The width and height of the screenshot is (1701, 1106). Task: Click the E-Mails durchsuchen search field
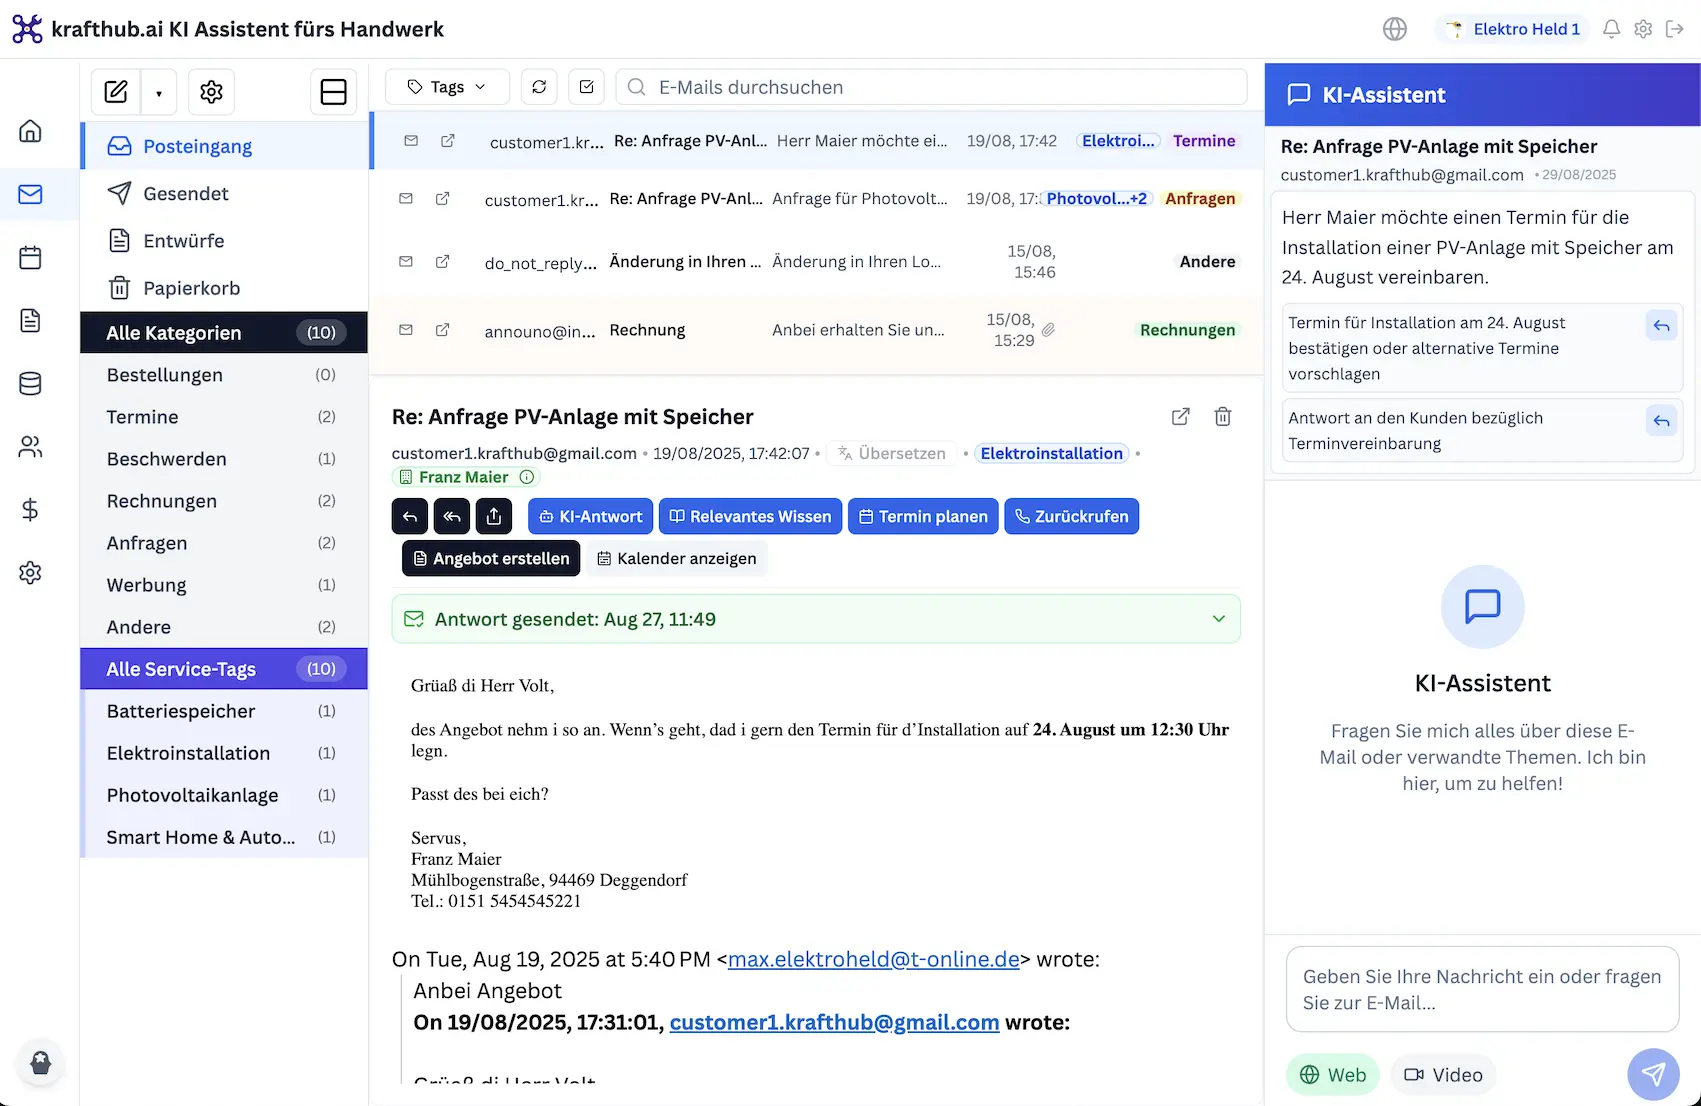click(x=930, y=87)
